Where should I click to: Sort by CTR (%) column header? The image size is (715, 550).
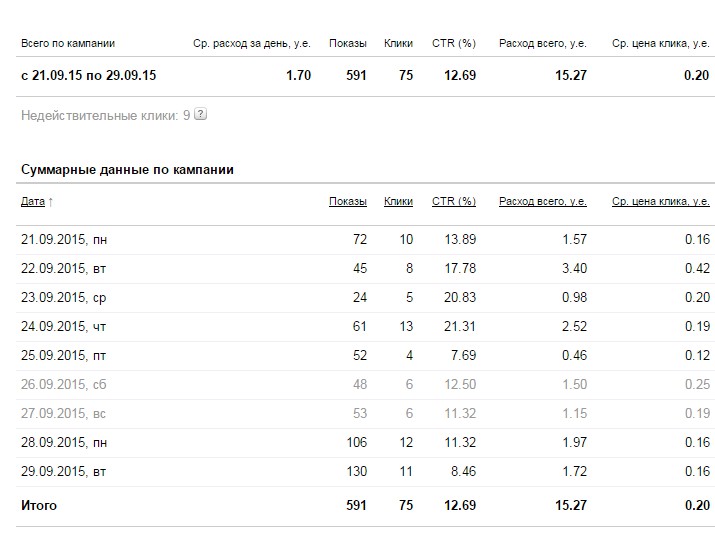tap(454, 201)
